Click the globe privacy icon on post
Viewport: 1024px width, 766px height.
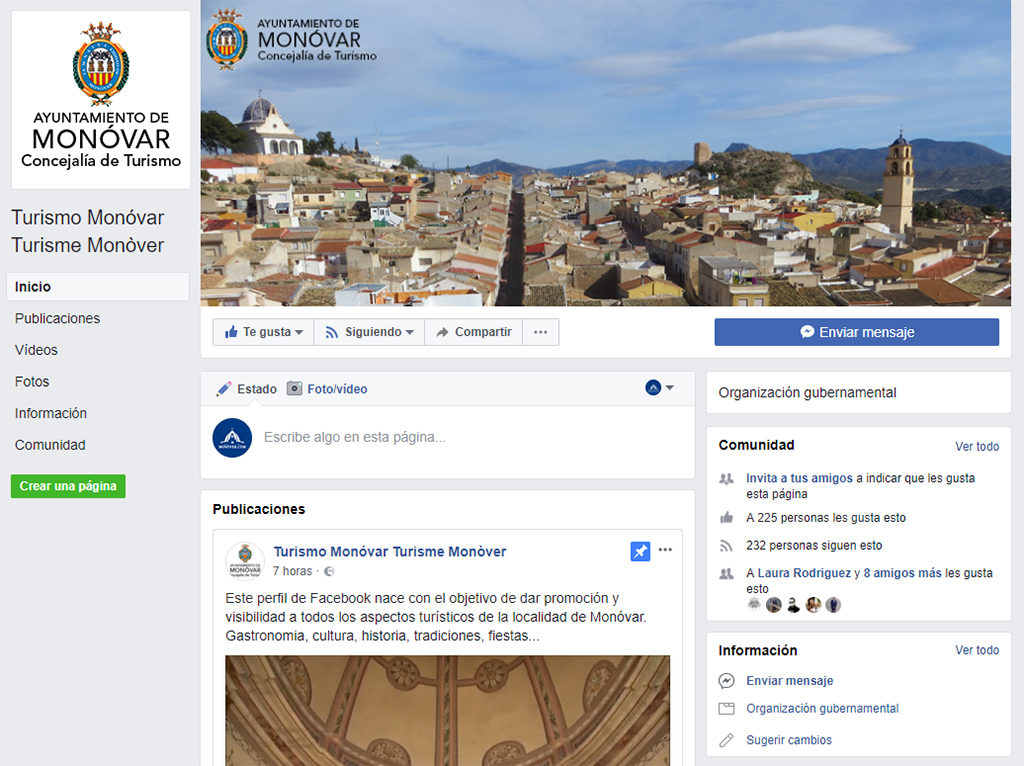329,572
